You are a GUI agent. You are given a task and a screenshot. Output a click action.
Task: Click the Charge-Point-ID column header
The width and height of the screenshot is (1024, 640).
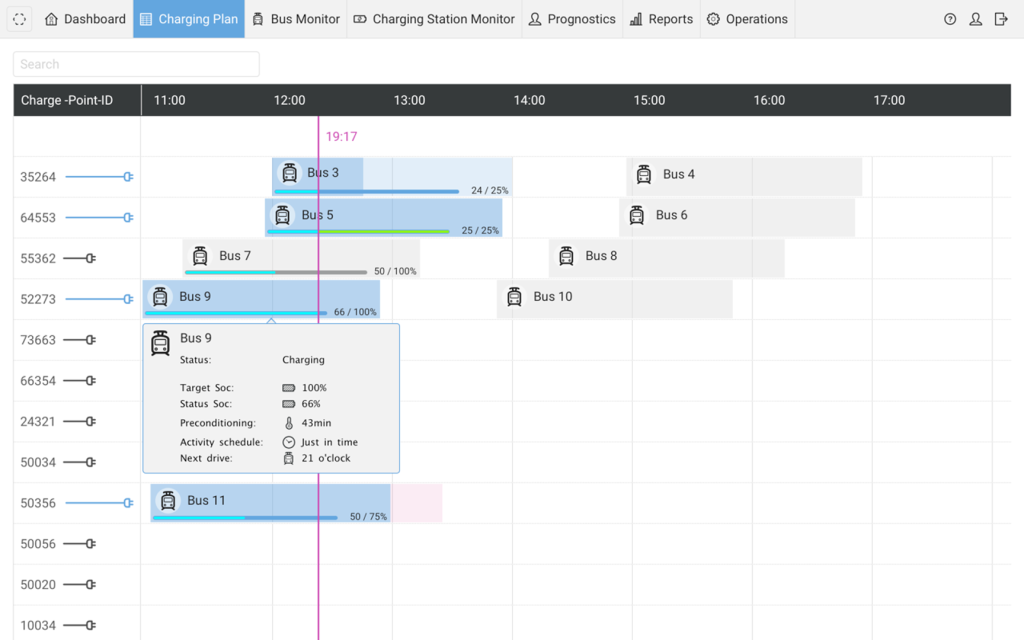click(77, 100)
